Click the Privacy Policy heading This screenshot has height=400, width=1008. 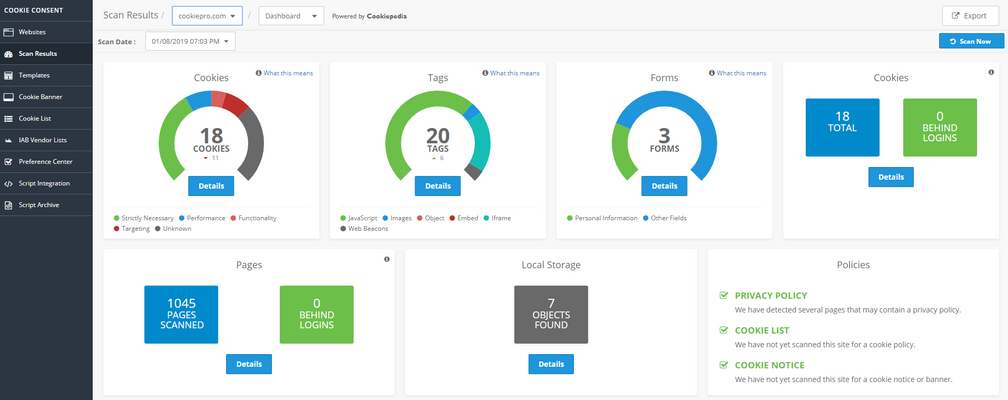771,296
